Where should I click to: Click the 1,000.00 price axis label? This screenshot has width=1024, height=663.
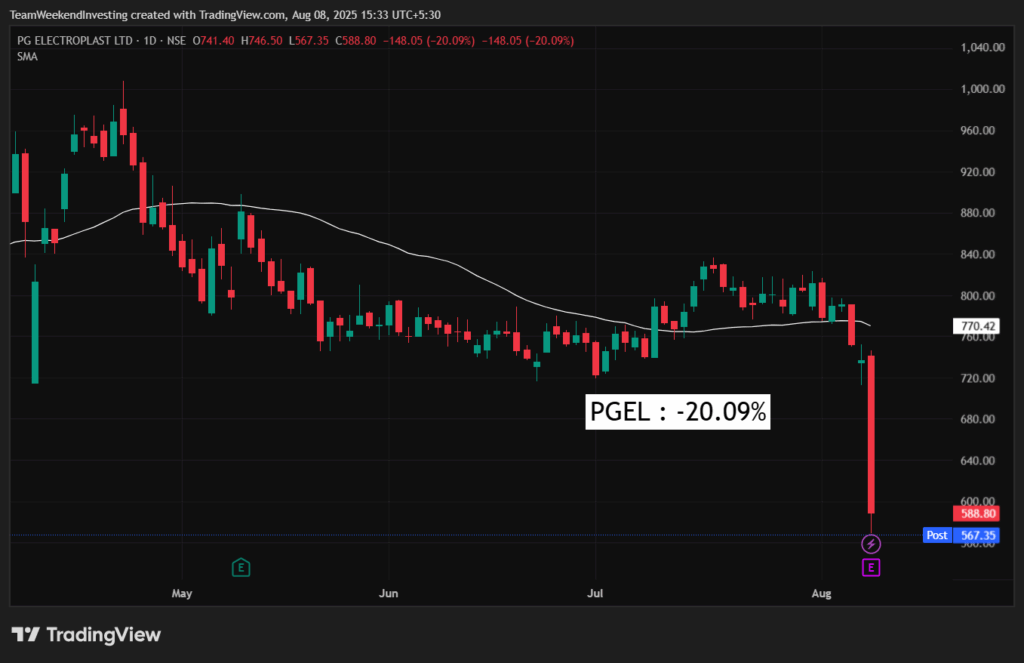click(x=983, y=89)
